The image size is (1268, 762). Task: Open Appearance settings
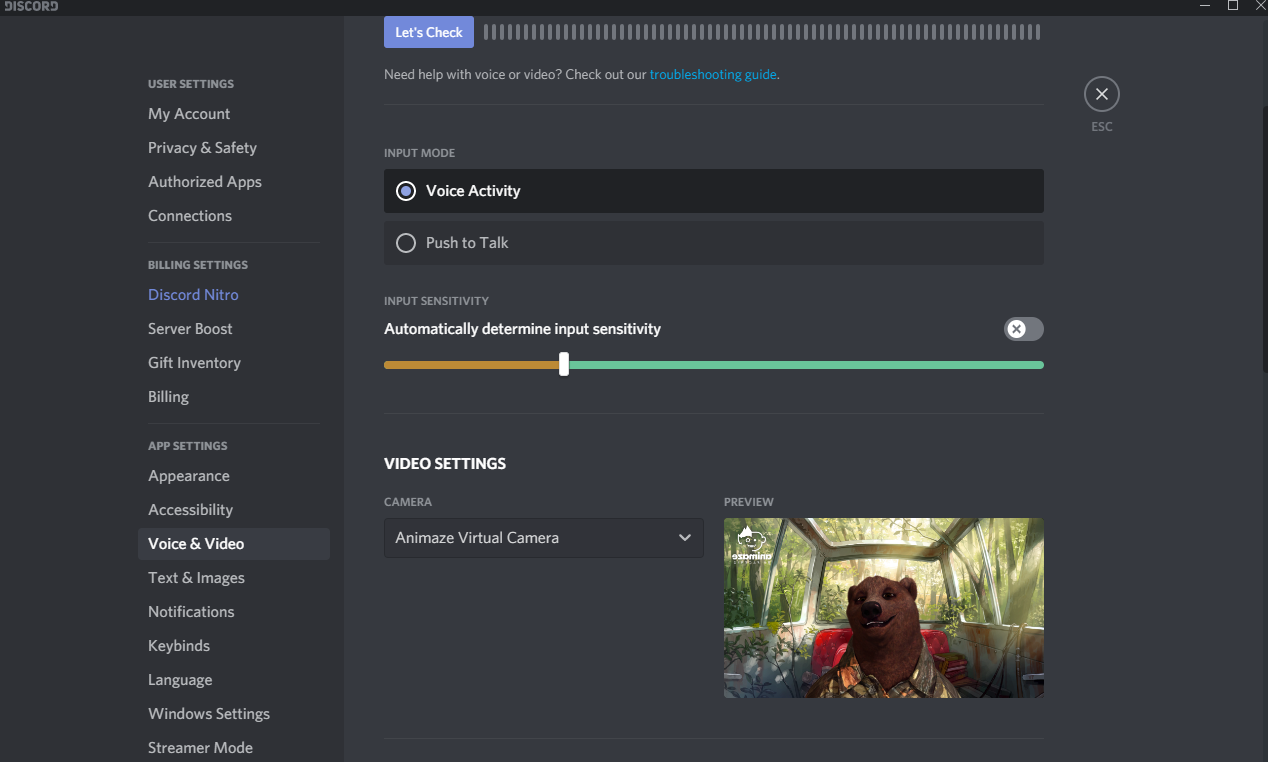(x=189, y=475)
